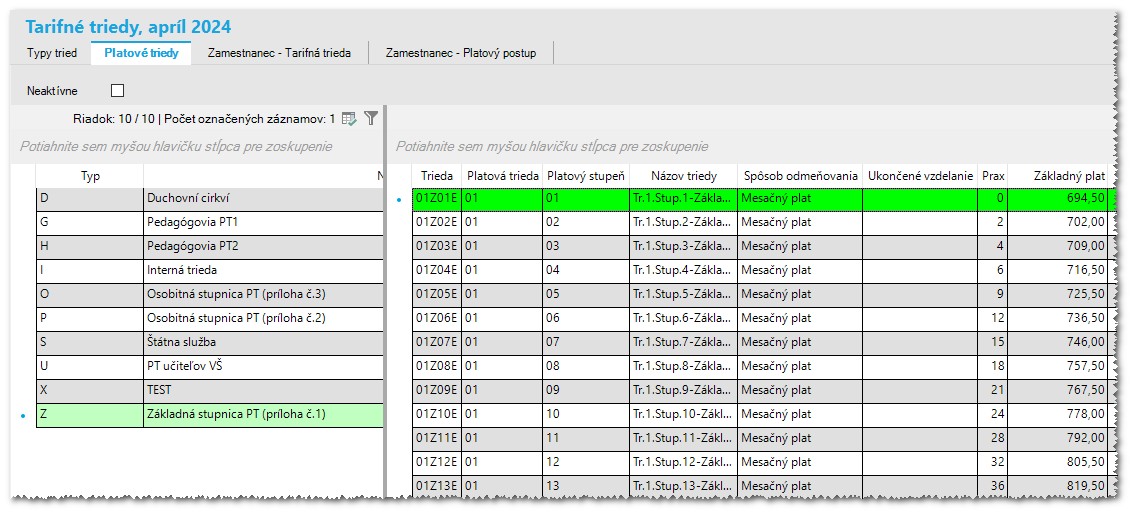Click the Názov triedy column header
This screenshot has height=516, width=1135.
click(x=683, y=176)
